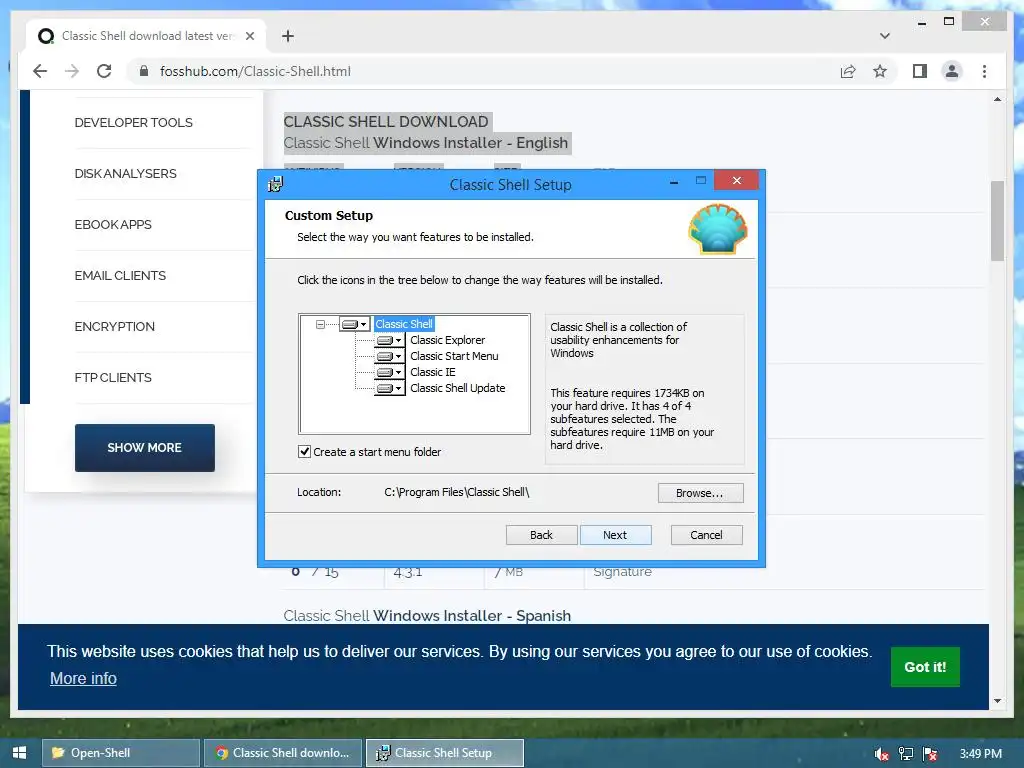Click Classic Shell Windows Installer - Spanish

[x=427, y=616]
